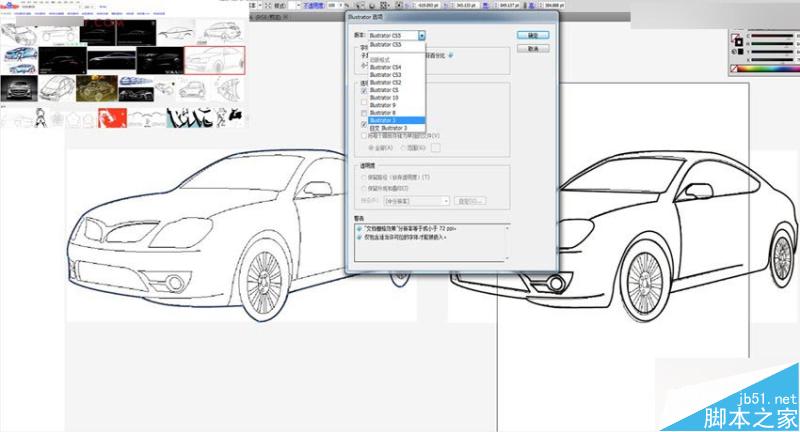
Task: Open the transparency preset dropdown
Action: click(x=416, y=201)
